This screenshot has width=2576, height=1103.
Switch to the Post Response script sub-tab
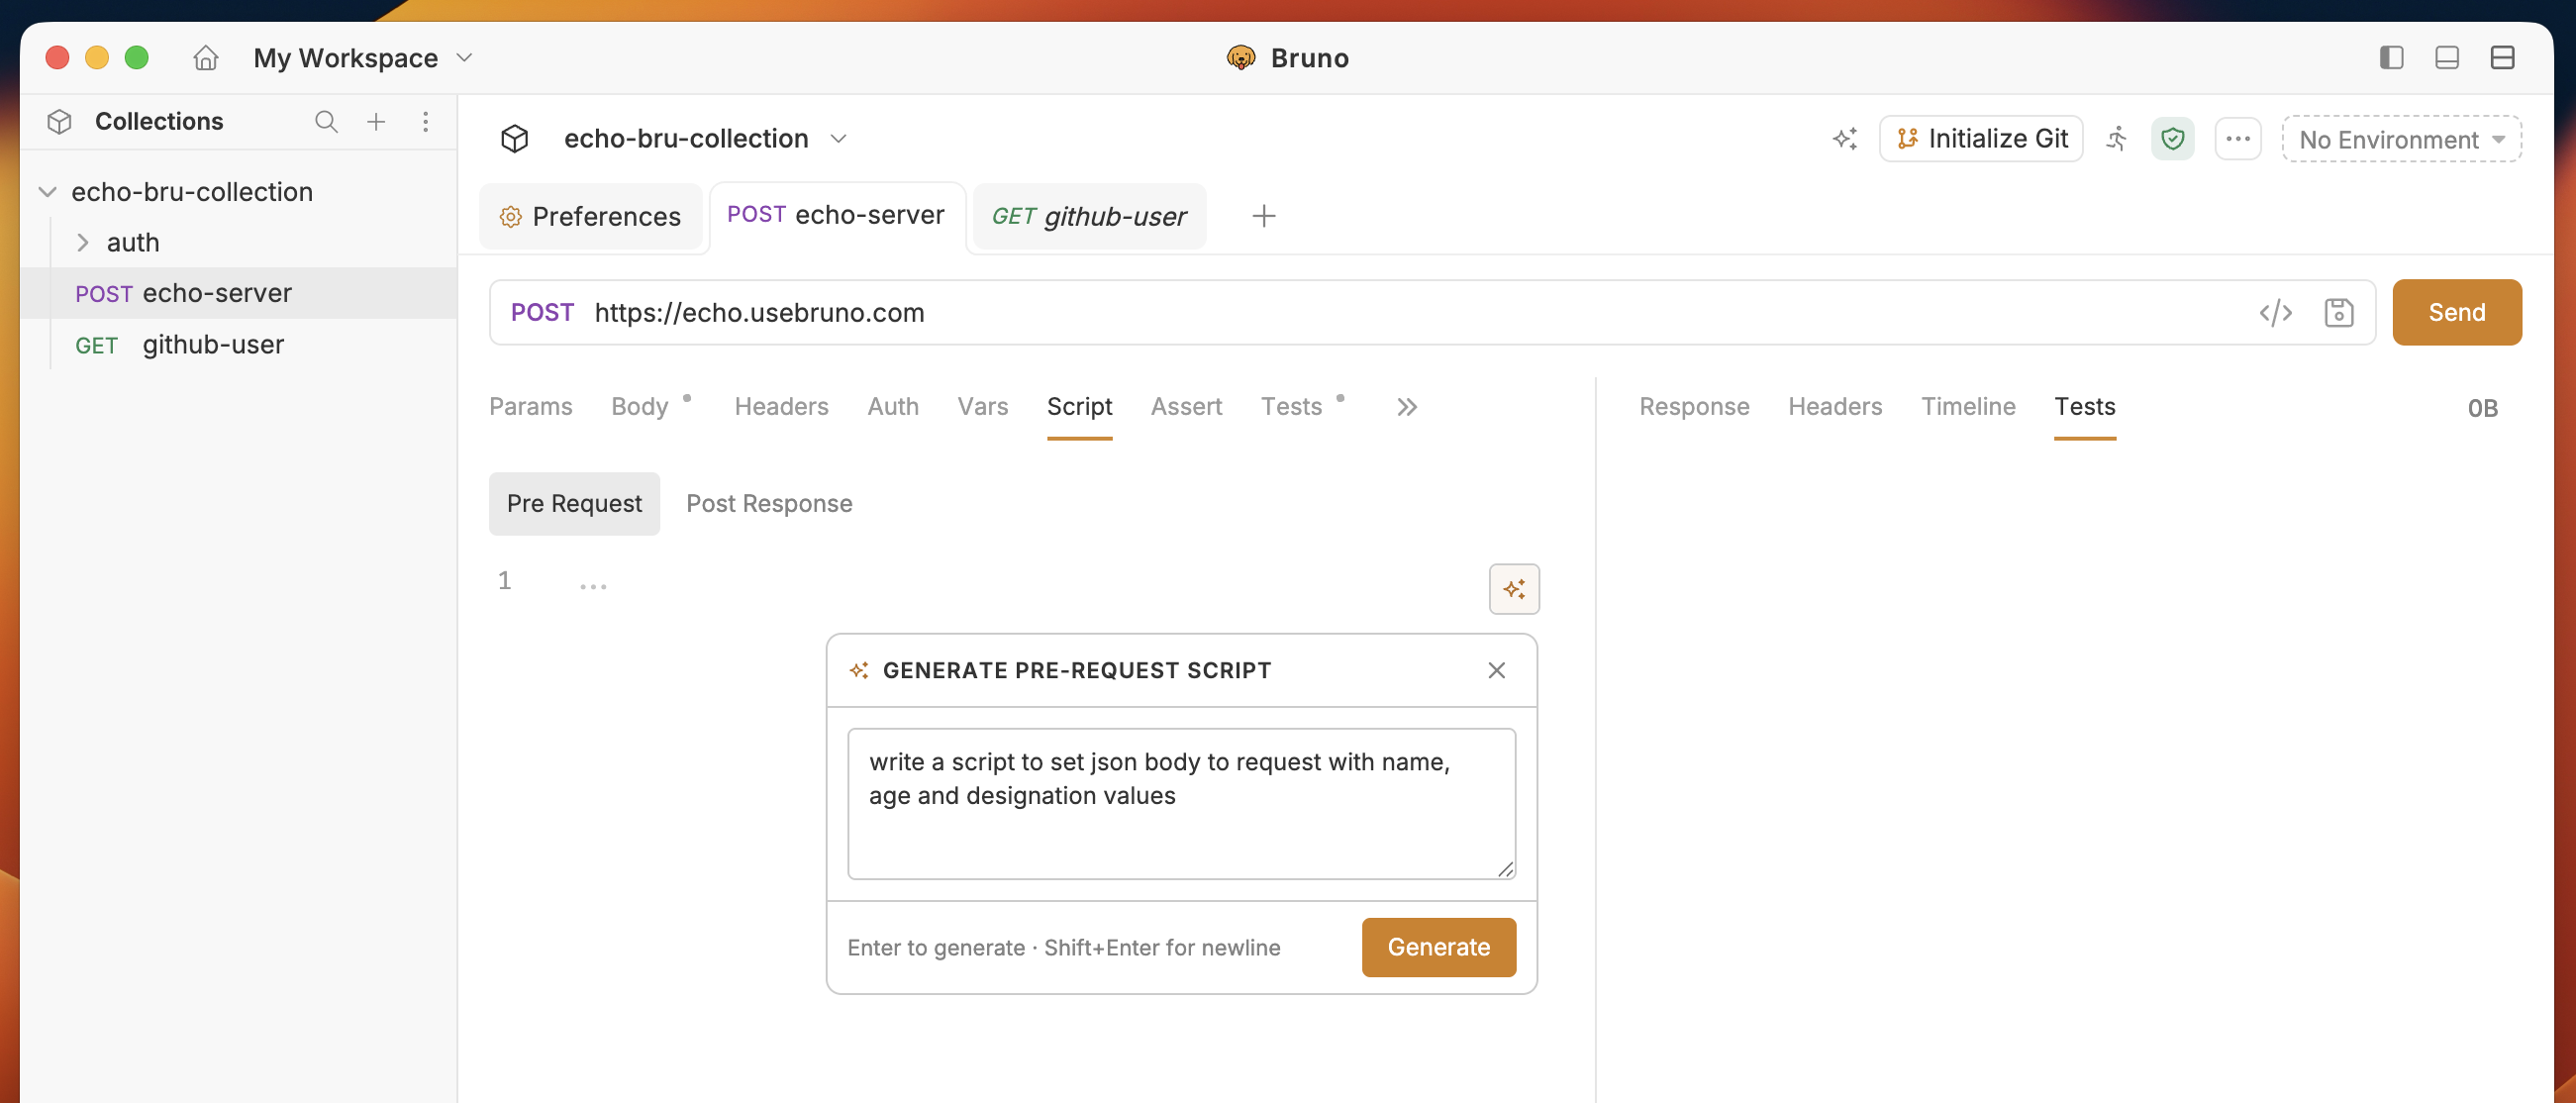coord(769,503)
